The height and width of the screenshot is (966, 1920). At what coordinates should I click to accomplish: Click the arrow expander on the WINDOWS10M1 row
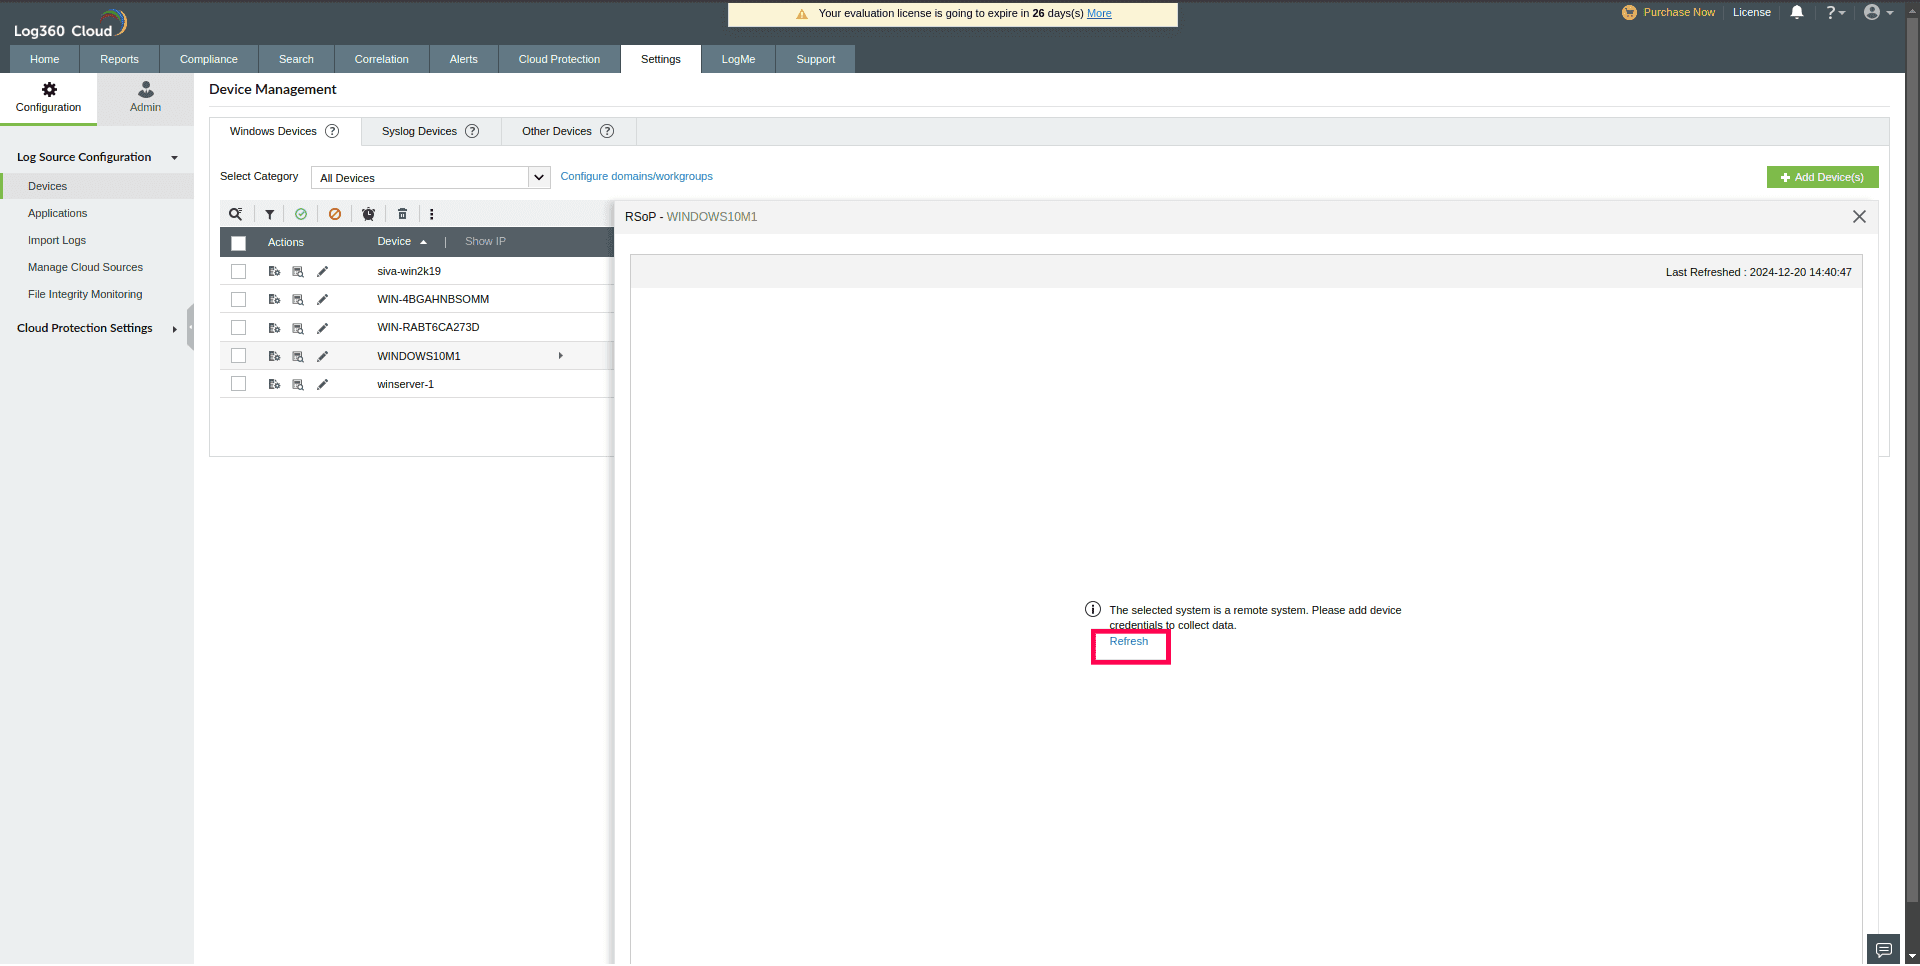pyautogui.click(x=561, y=356)
